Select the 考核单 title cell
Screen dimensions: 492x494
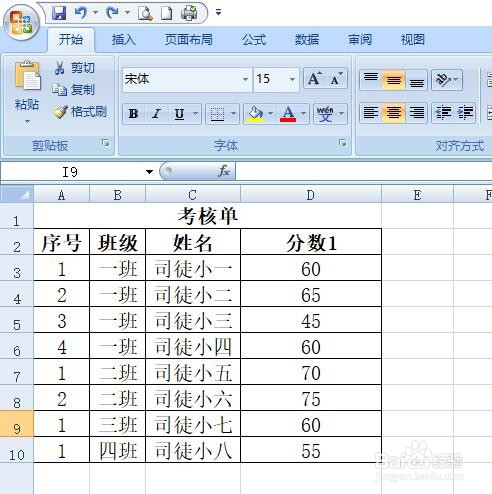(x=207, y=216)
